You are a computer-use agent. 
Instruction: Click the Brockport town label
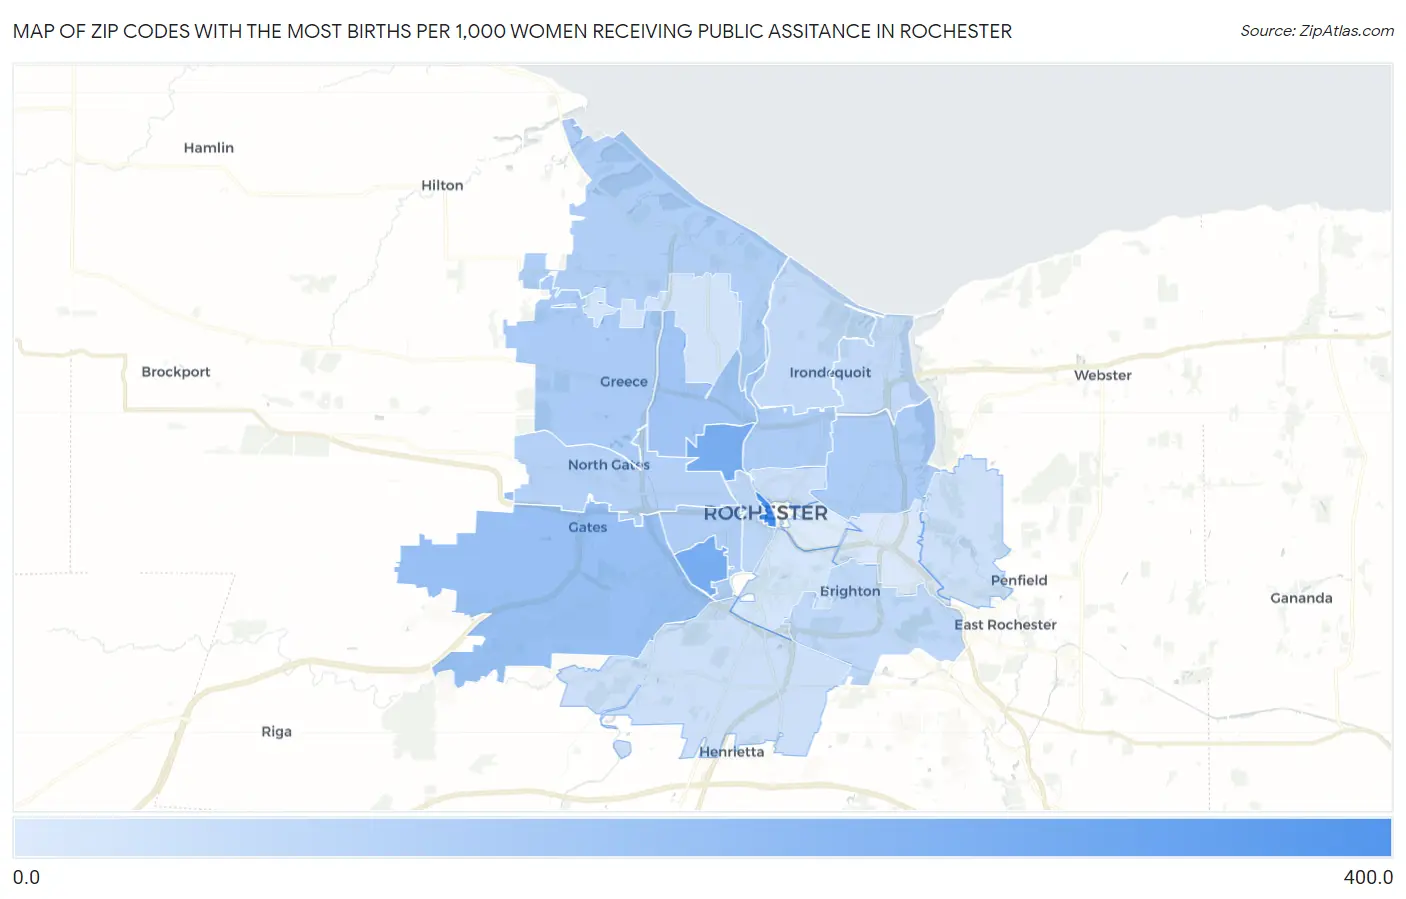coord(176,372)
